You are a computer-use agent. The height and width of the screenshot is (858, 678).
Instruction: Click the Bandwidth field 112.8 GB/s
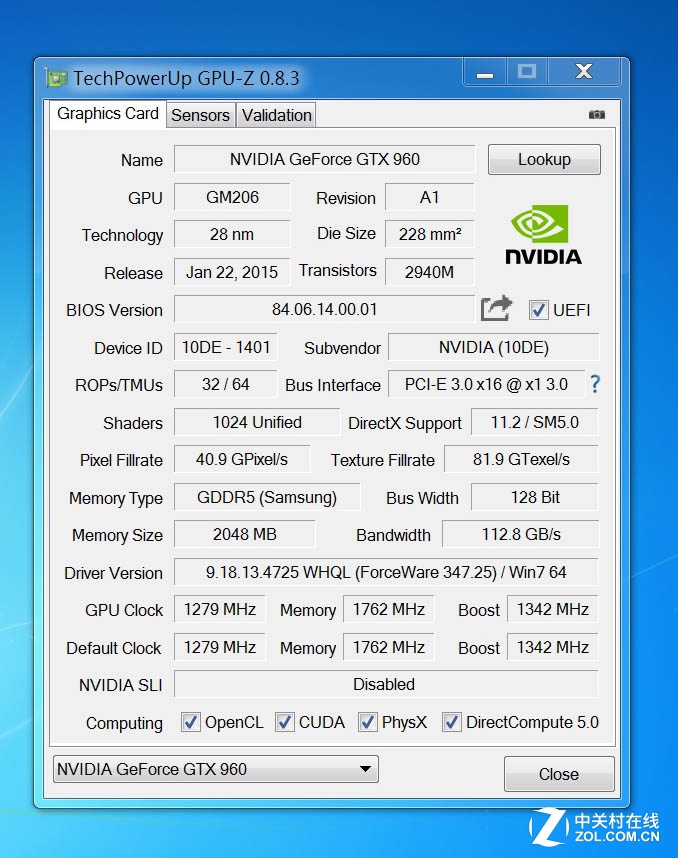coord(520,534)
